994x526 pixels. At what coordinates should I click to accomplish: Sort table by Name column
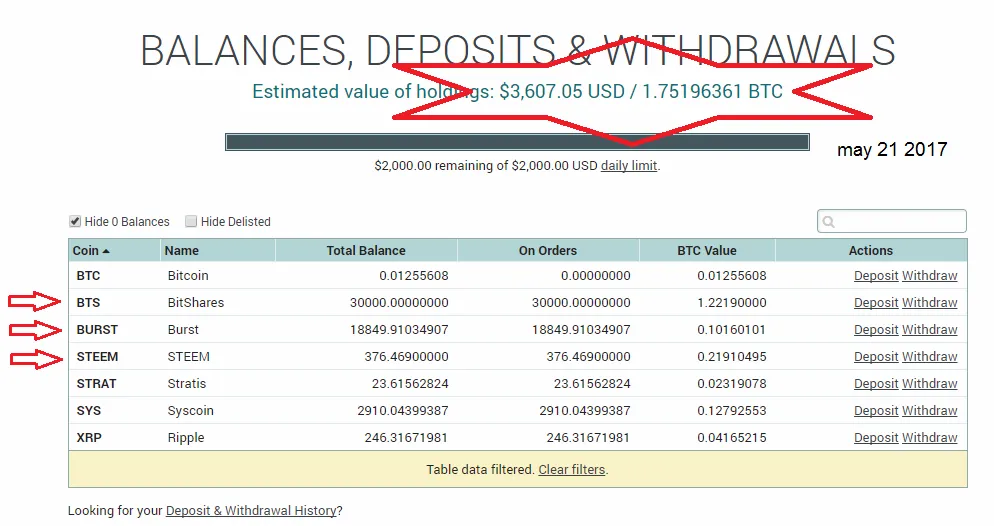181,250
